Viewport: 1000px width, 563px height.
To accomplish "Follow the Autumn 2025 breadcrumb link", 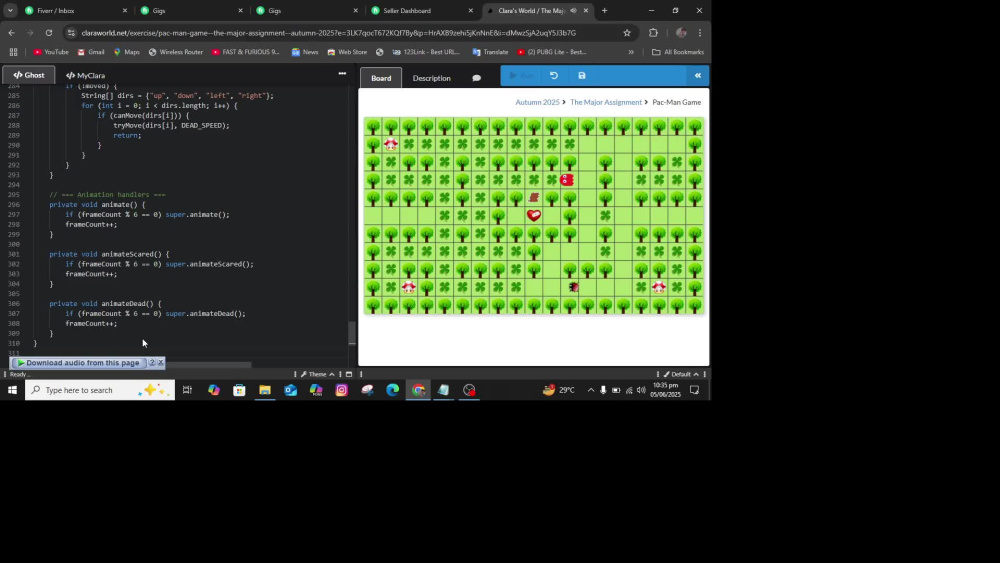I will pos(537,102).
